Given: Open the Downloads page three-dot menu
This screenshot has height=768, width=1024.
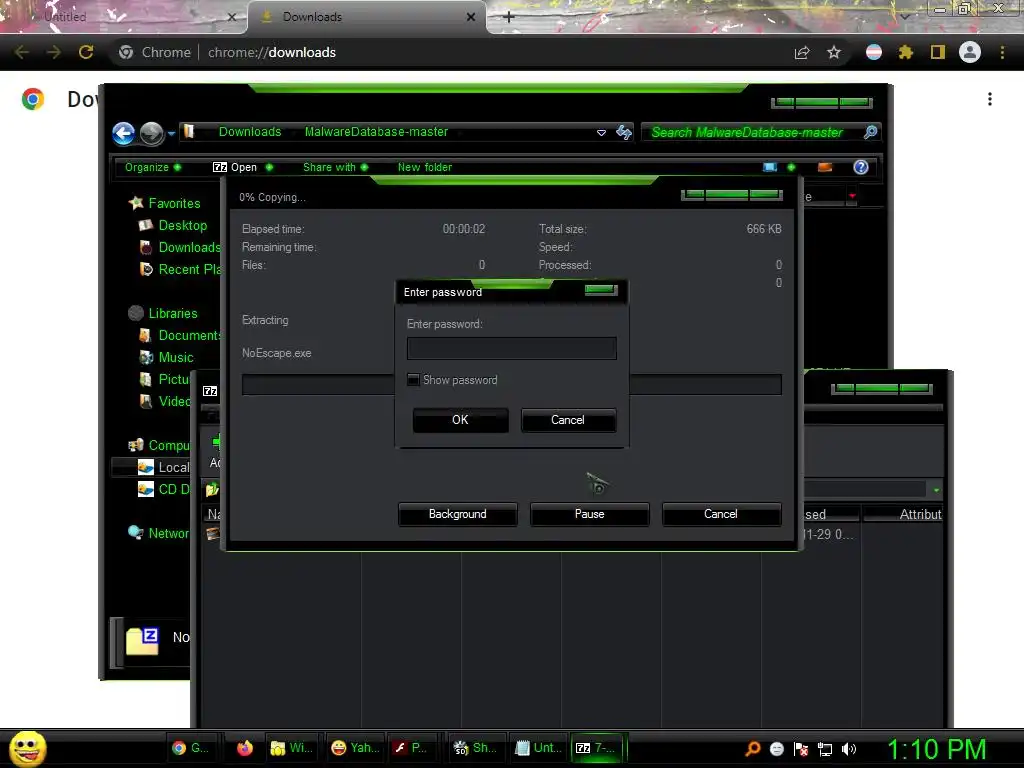Looking at the screenshot, I should click(x=990, y=99).
